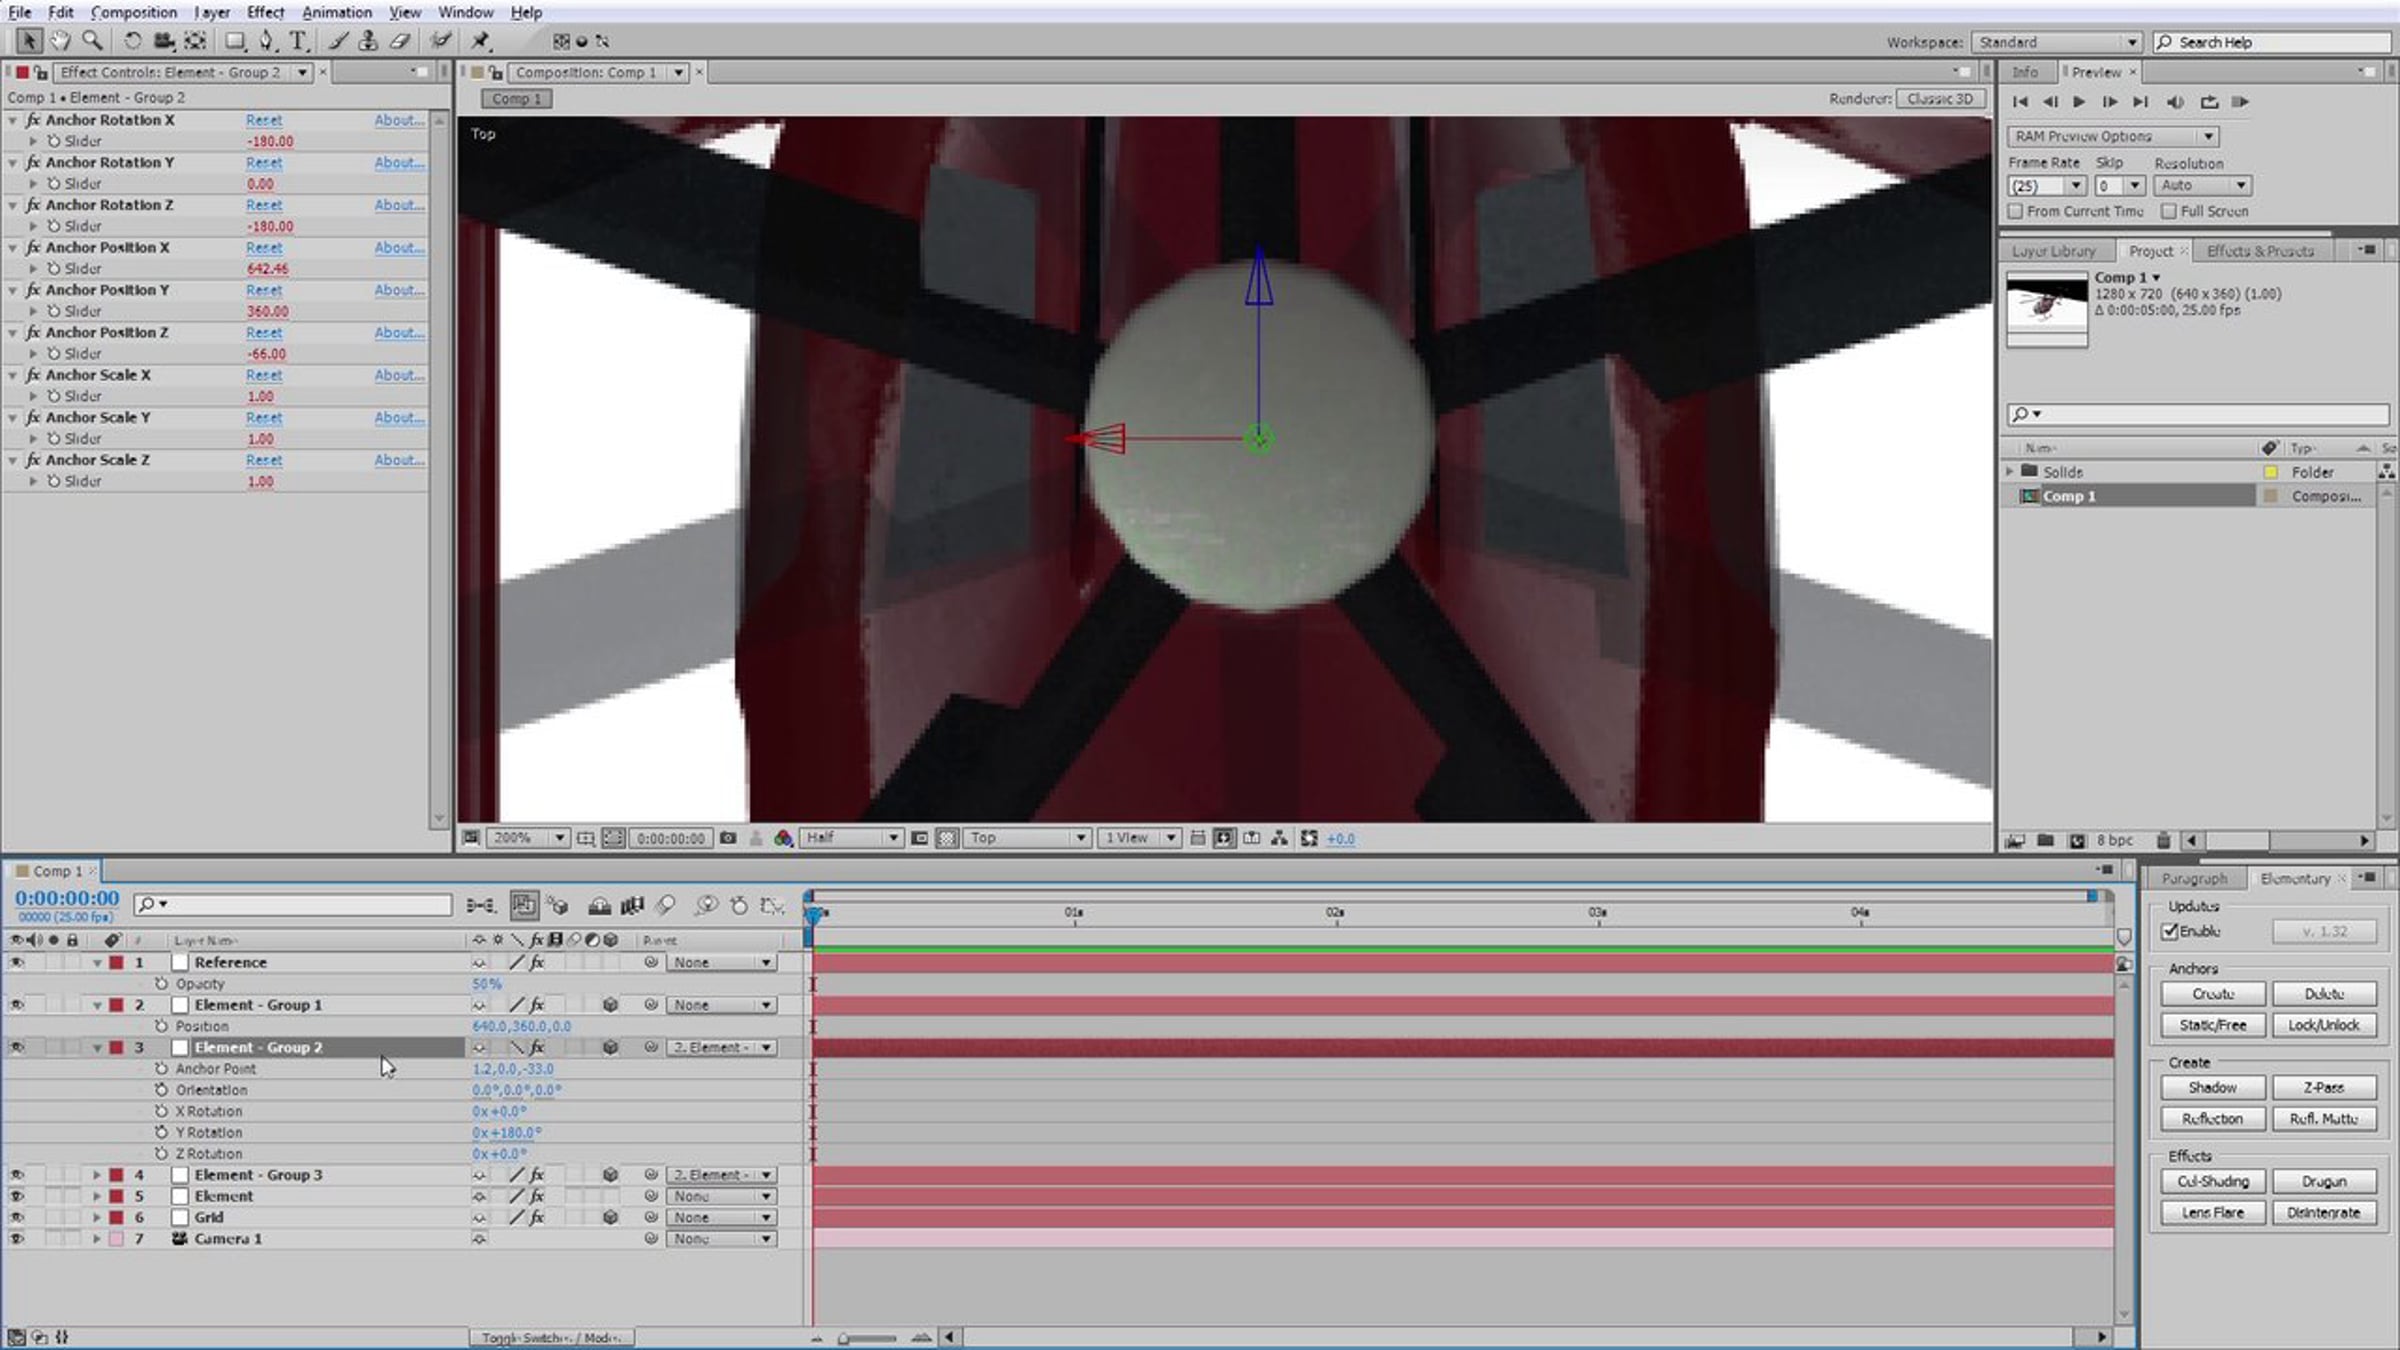The width and height of the screenshot is (2400, 1350).
Task: Click the snapshot camera icon
Action: (x=728, y=838)
